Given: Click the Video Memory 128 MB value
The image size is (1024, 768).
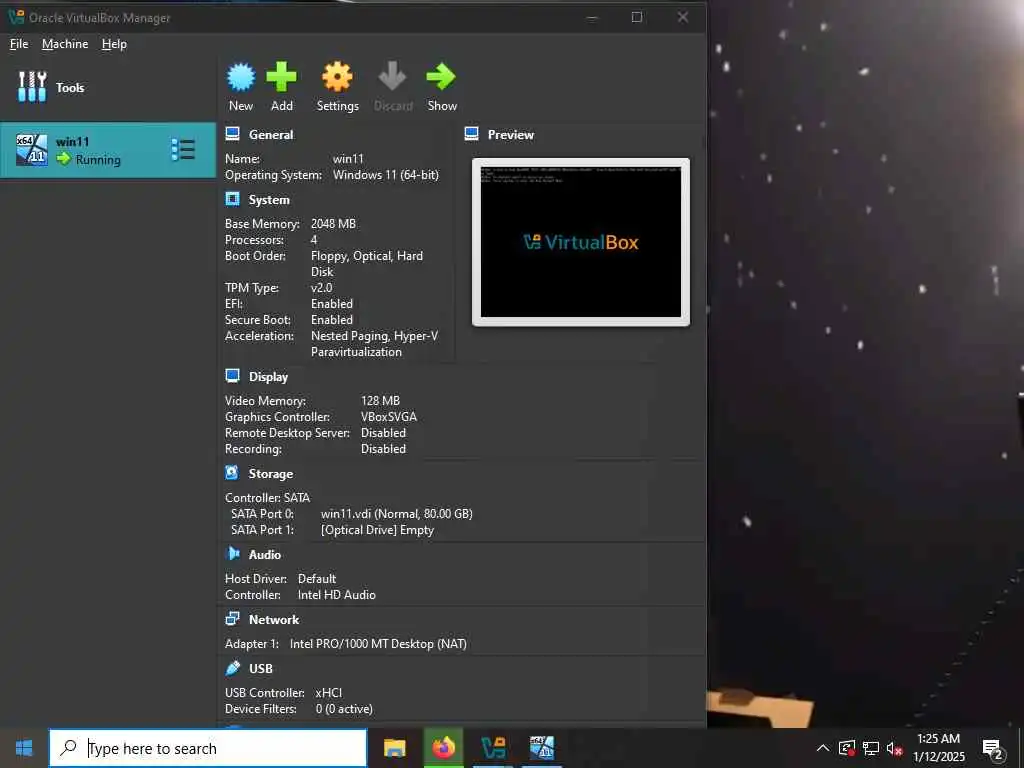Looking at the screenshot, I should tap(380, 400).
